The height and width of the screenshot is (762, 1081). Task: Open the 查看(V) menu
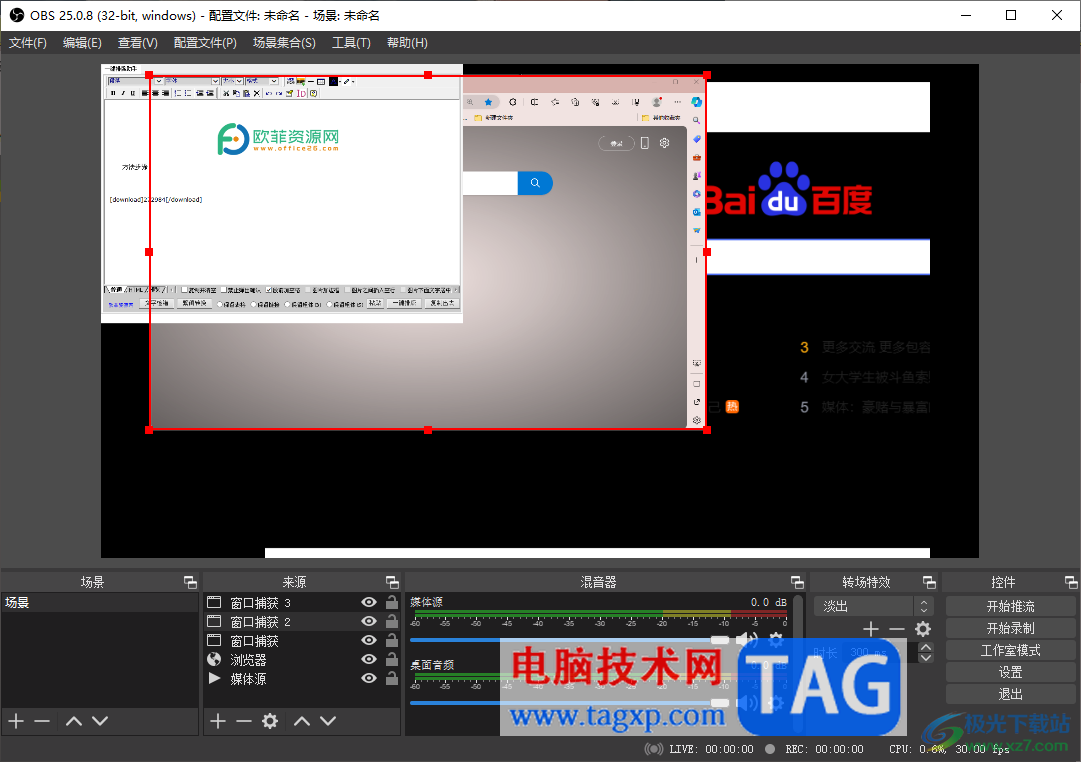click(137, 43)
